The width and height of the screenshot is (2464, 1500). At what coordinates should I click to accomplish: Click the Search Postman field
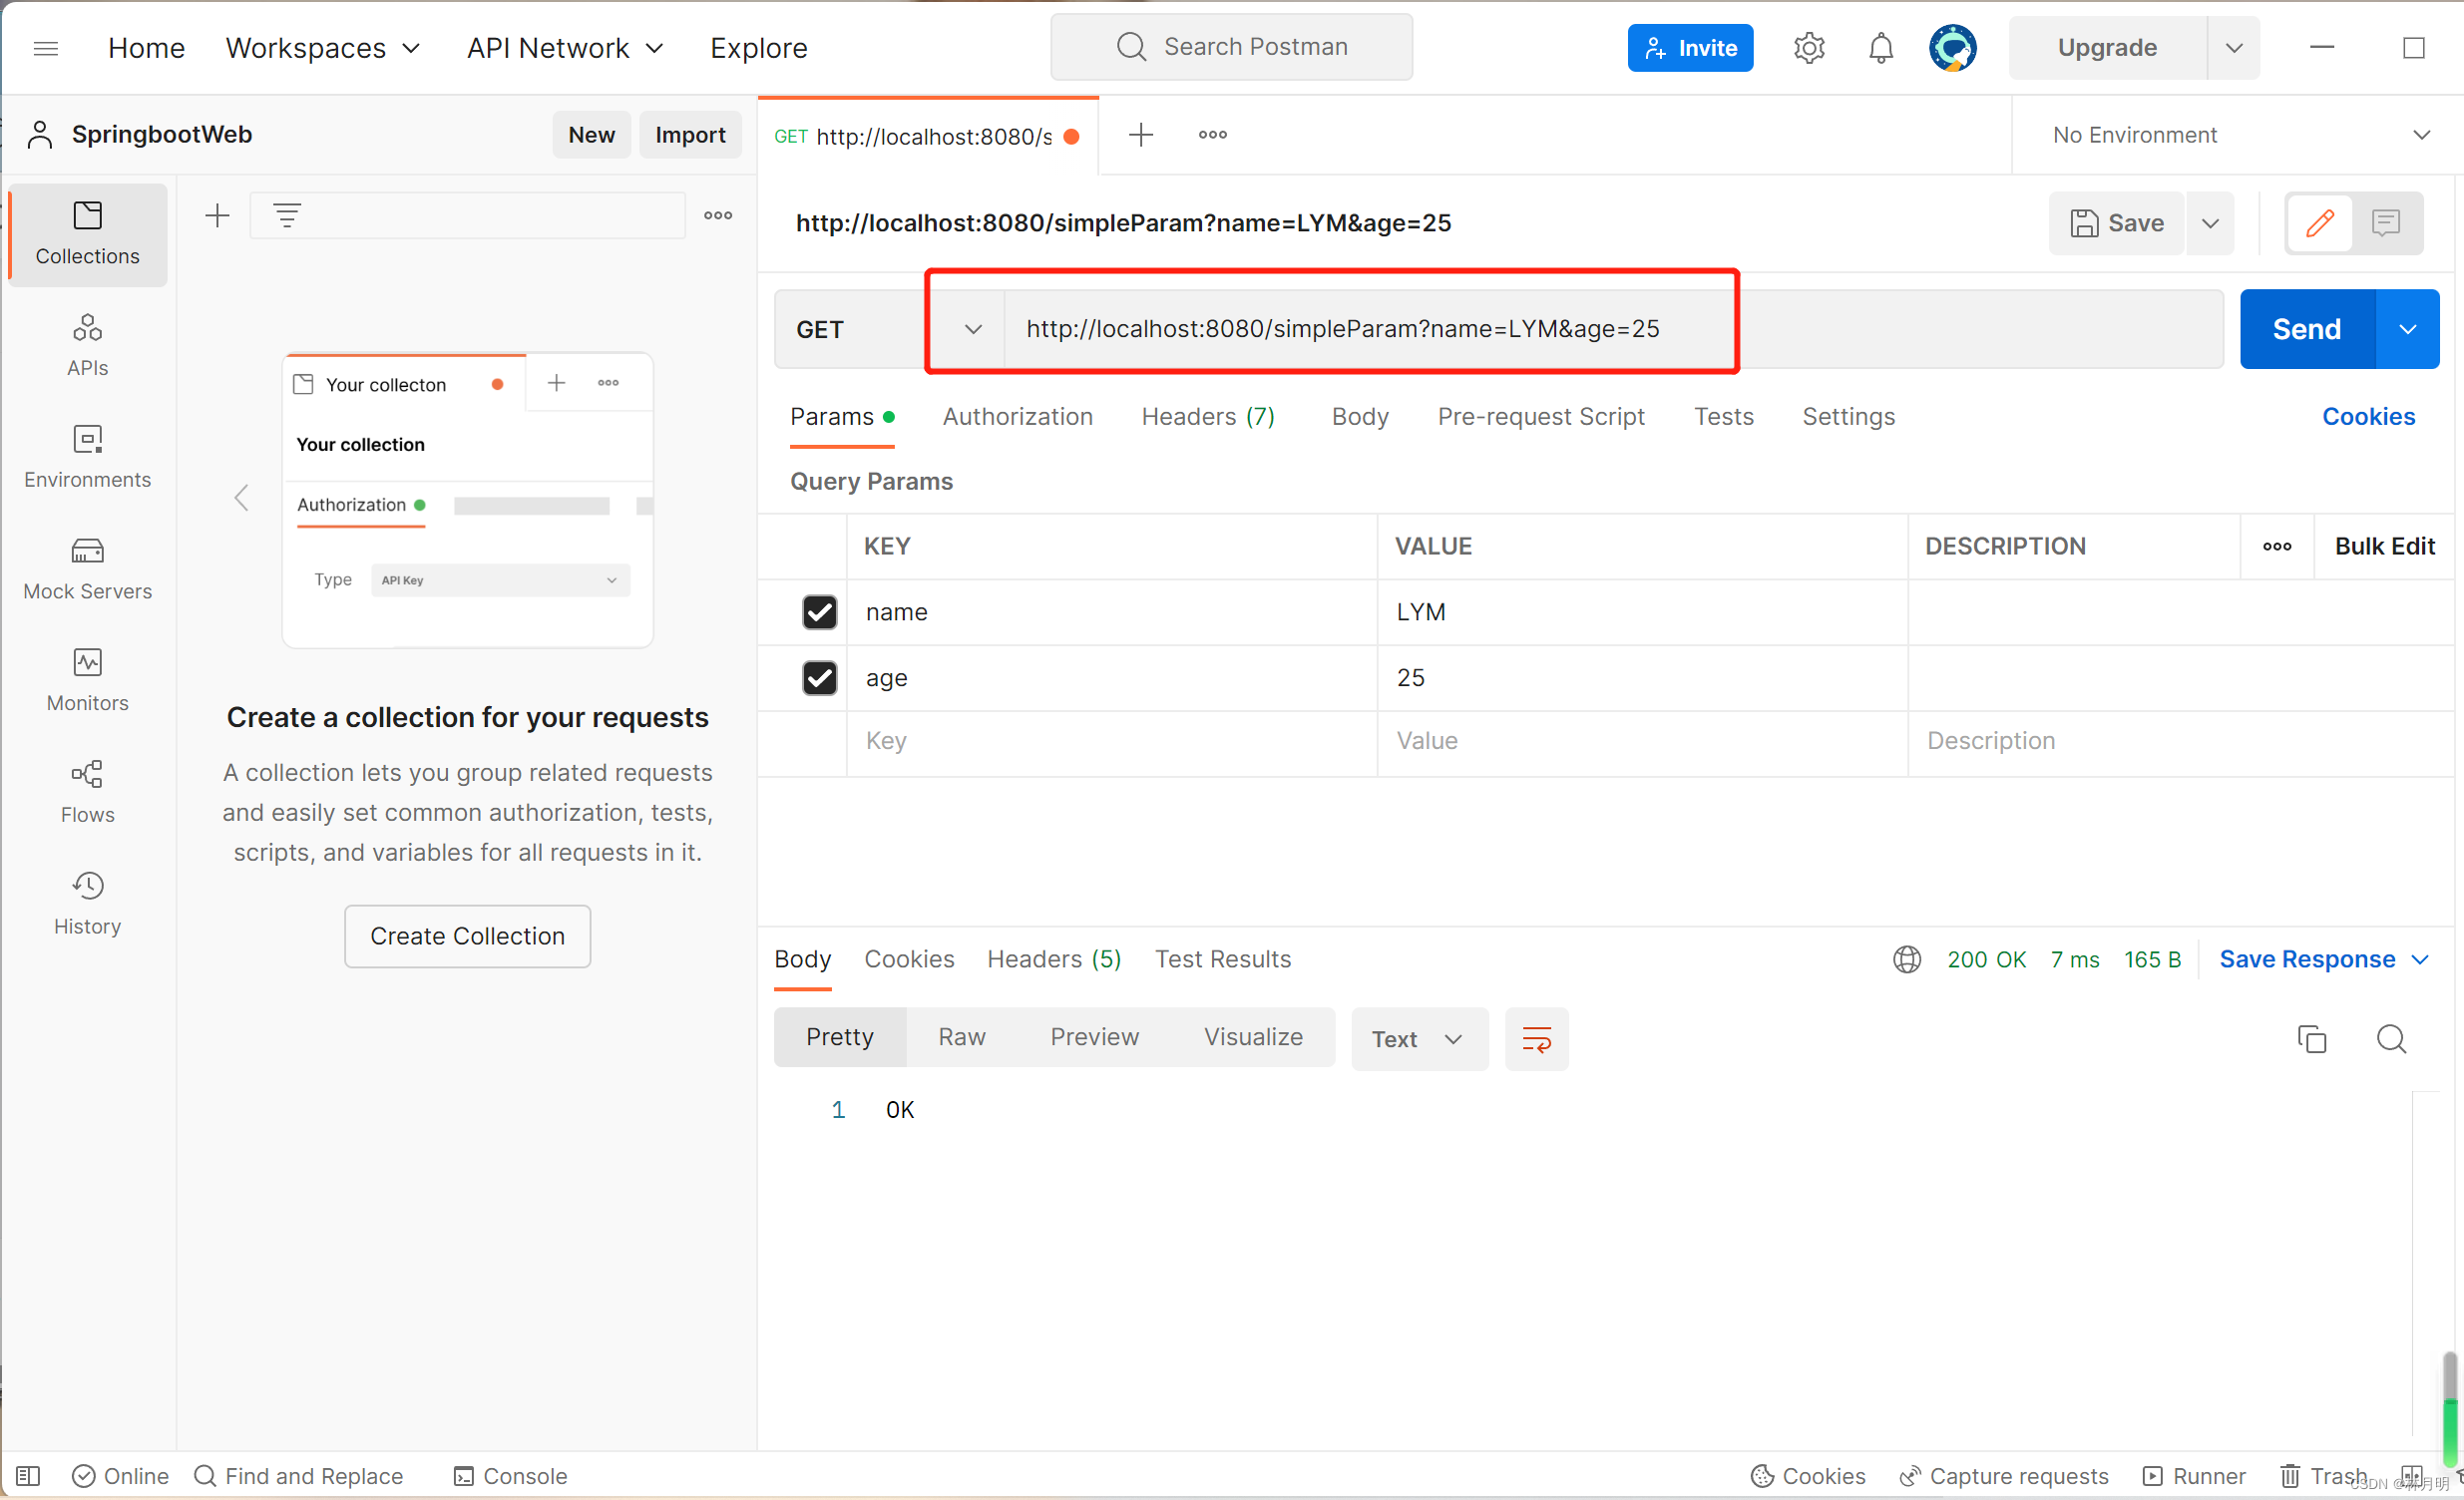coord(1232,47)
